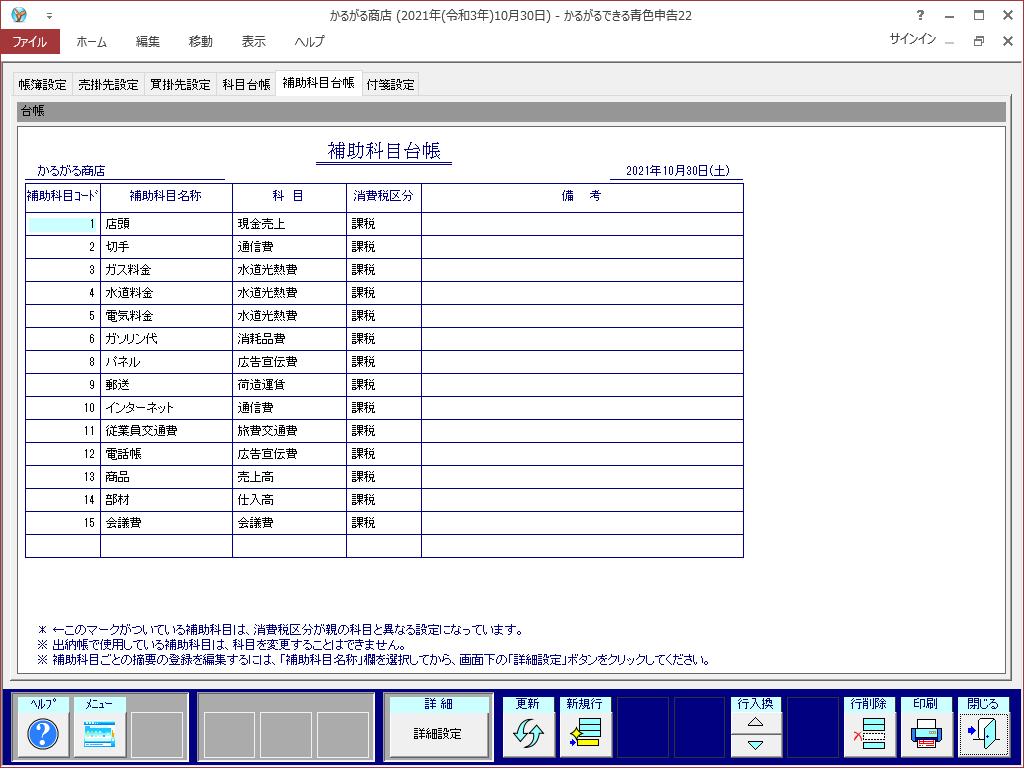Image resolution: width=1024 pixels, height=768 pixels.
Task: Click the 補助科目コード column header
Action: 63,196
